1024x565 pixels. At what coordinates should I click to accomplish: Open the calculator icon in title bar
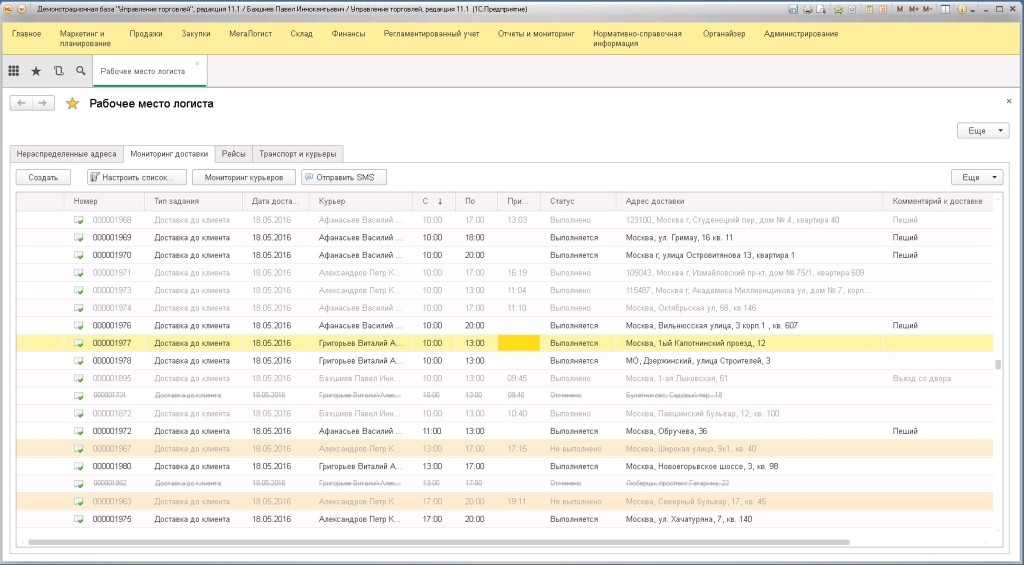pos(869,9)
